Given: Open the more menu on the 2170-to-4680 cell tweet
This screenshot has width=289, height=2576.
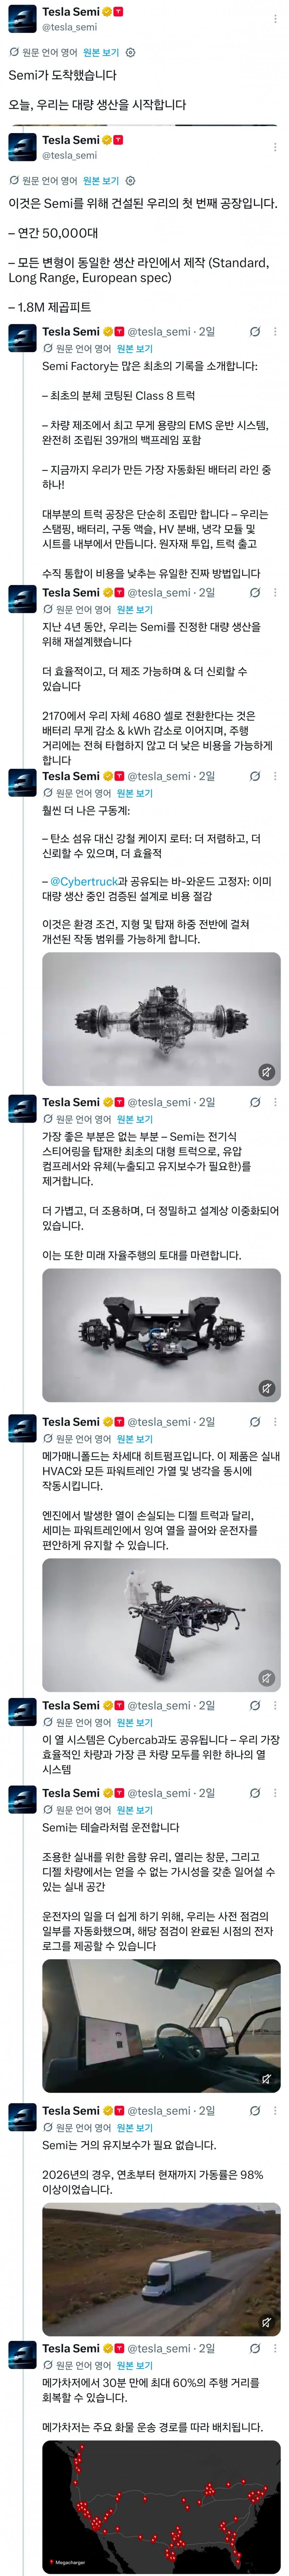Looking at the screenshot, I should (275, 592).
